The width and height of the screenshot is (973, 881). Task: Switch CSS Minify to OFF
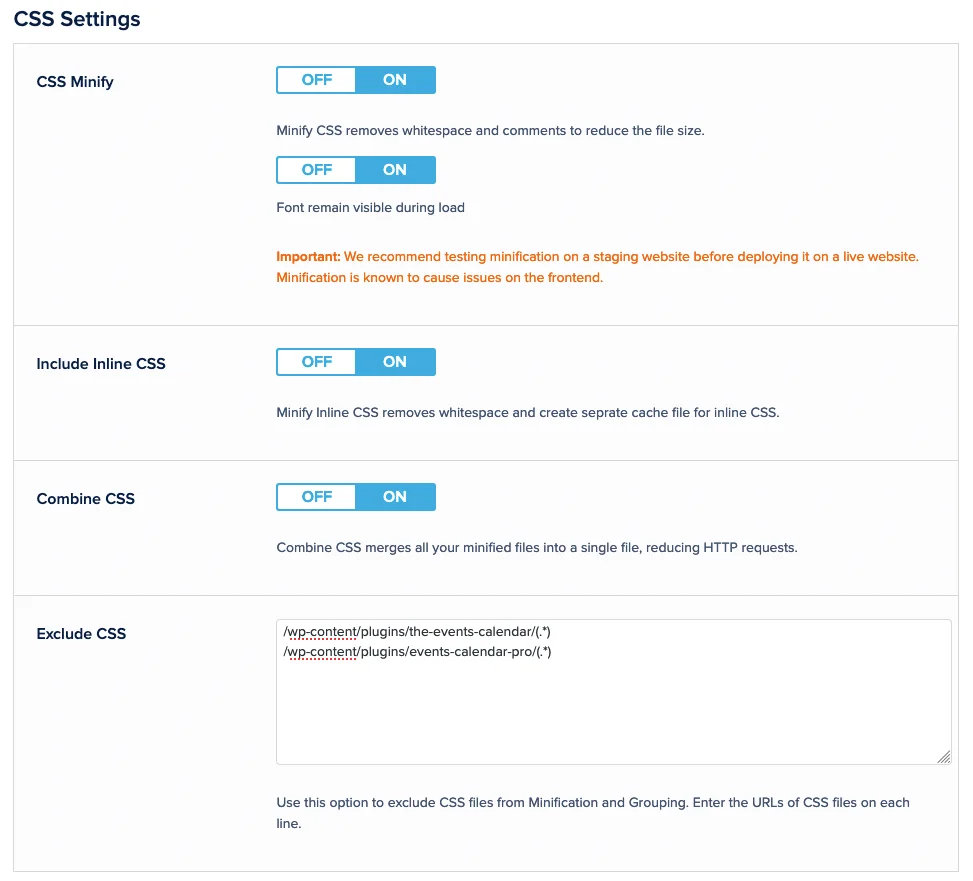coord(316,80)
